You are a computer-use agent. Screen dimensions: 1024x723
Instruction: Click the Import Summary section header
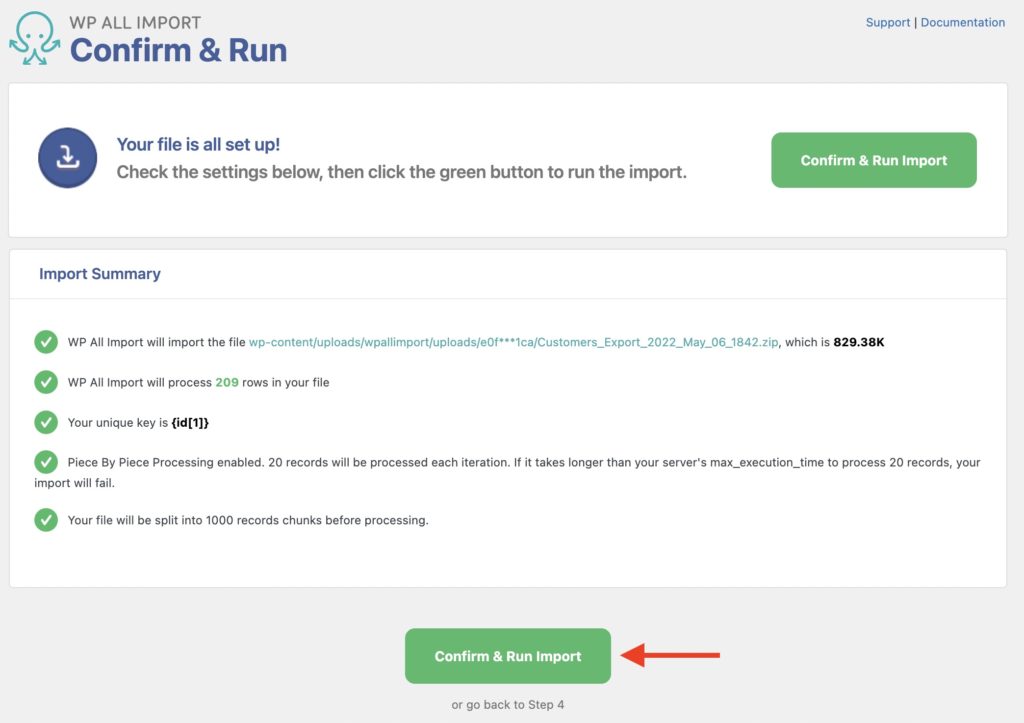click(99, 273)
